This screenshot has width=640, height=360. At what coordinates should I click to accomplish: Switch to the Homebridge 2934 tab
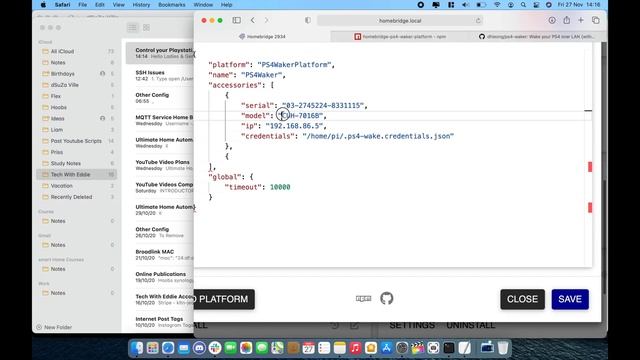[x=262, y=36]
